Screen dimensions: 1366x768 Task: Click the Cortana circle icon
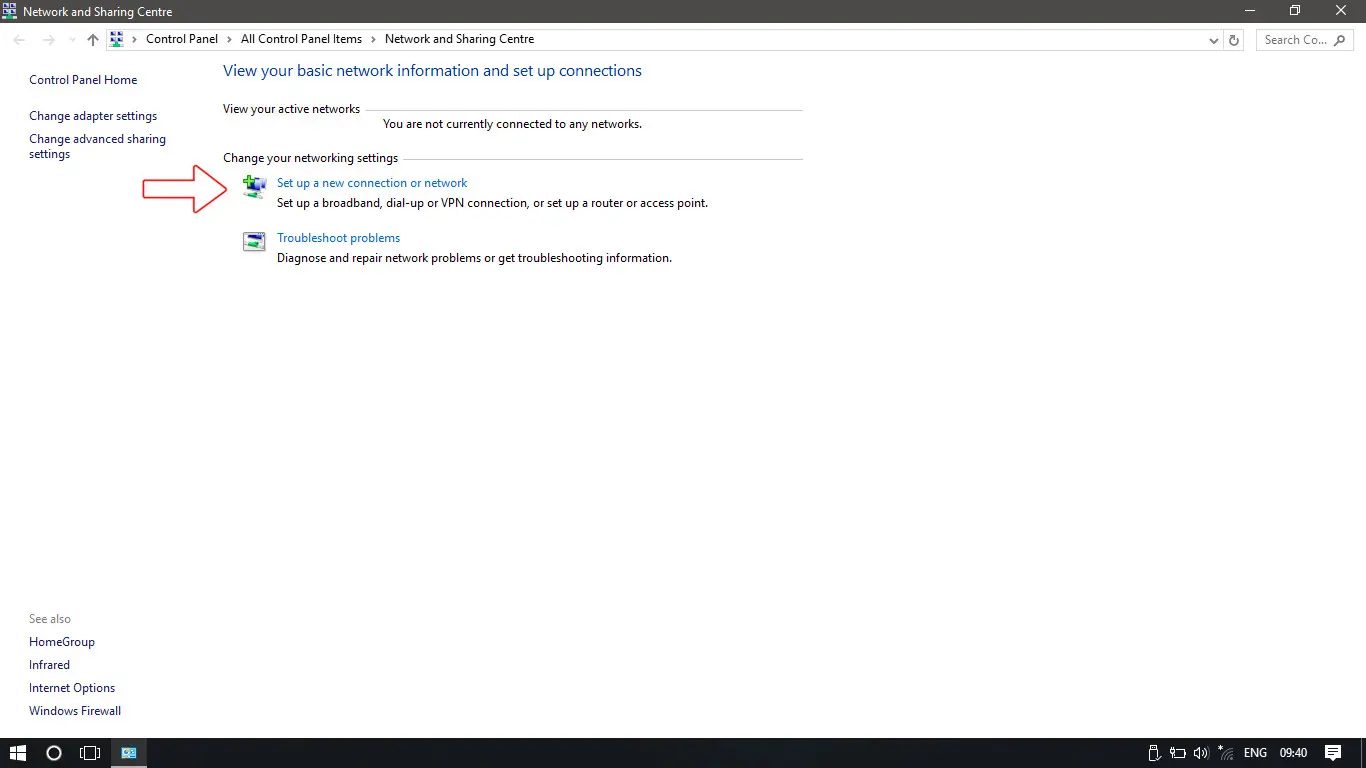pos(54,753)
